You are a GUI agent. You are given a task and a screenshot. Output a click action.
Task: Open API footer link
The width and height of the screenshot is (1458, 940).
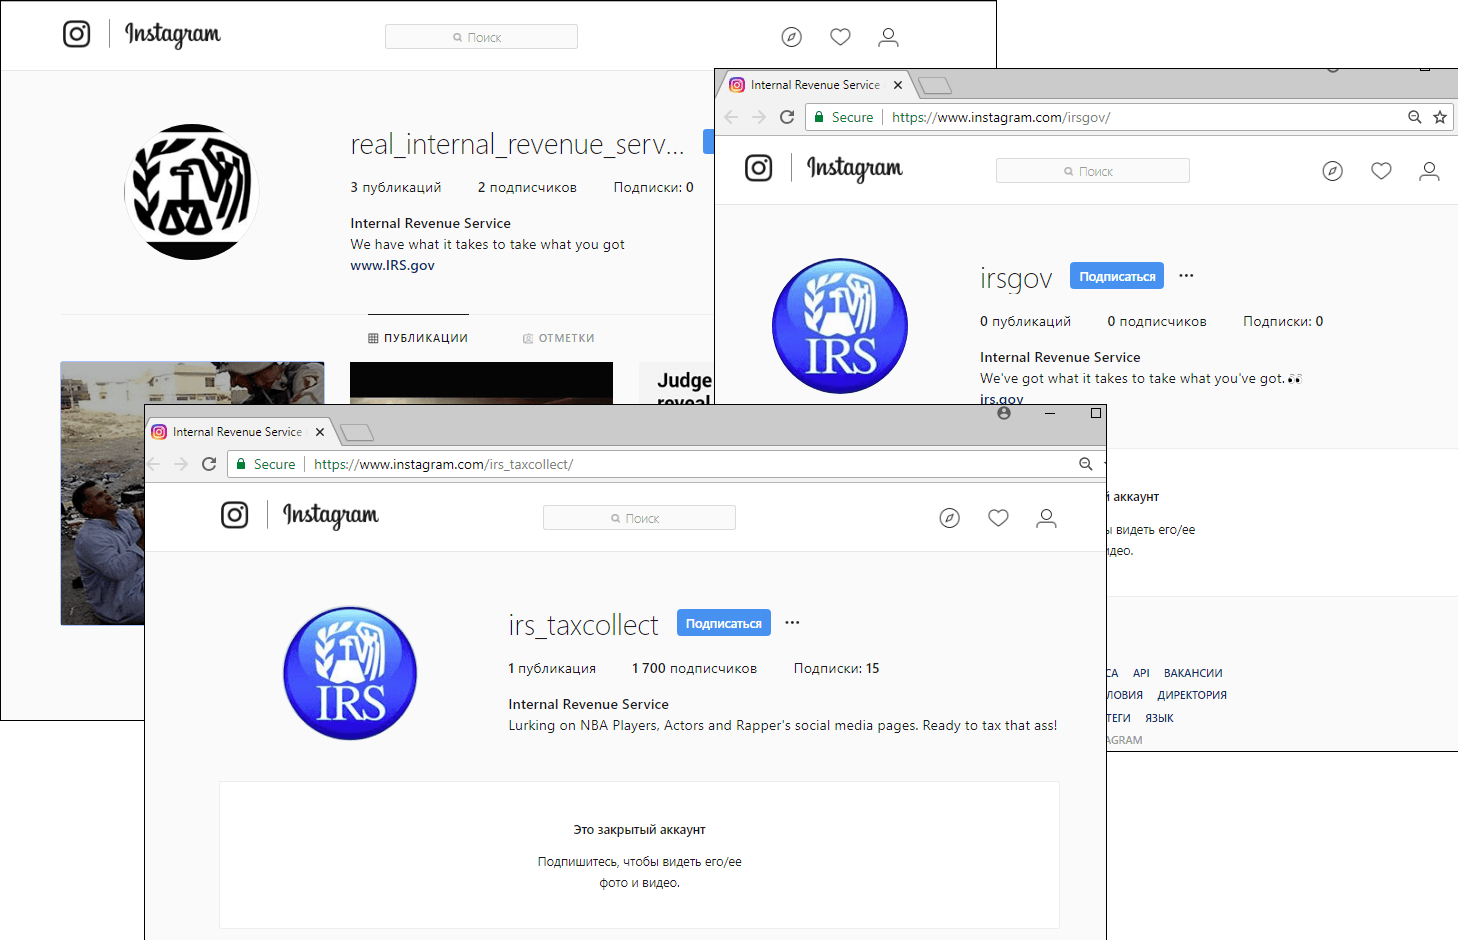click(x=1141, y=673)
